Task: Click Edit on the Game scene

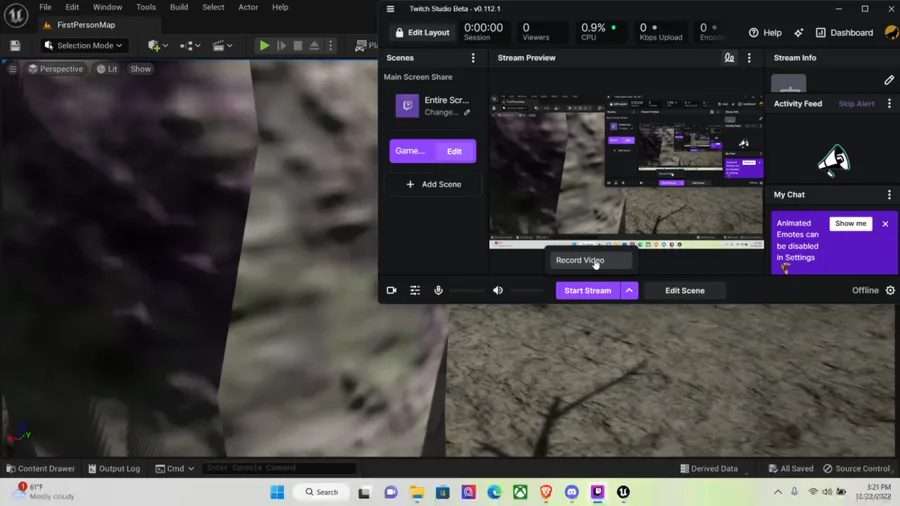Action: click(454, 151)
